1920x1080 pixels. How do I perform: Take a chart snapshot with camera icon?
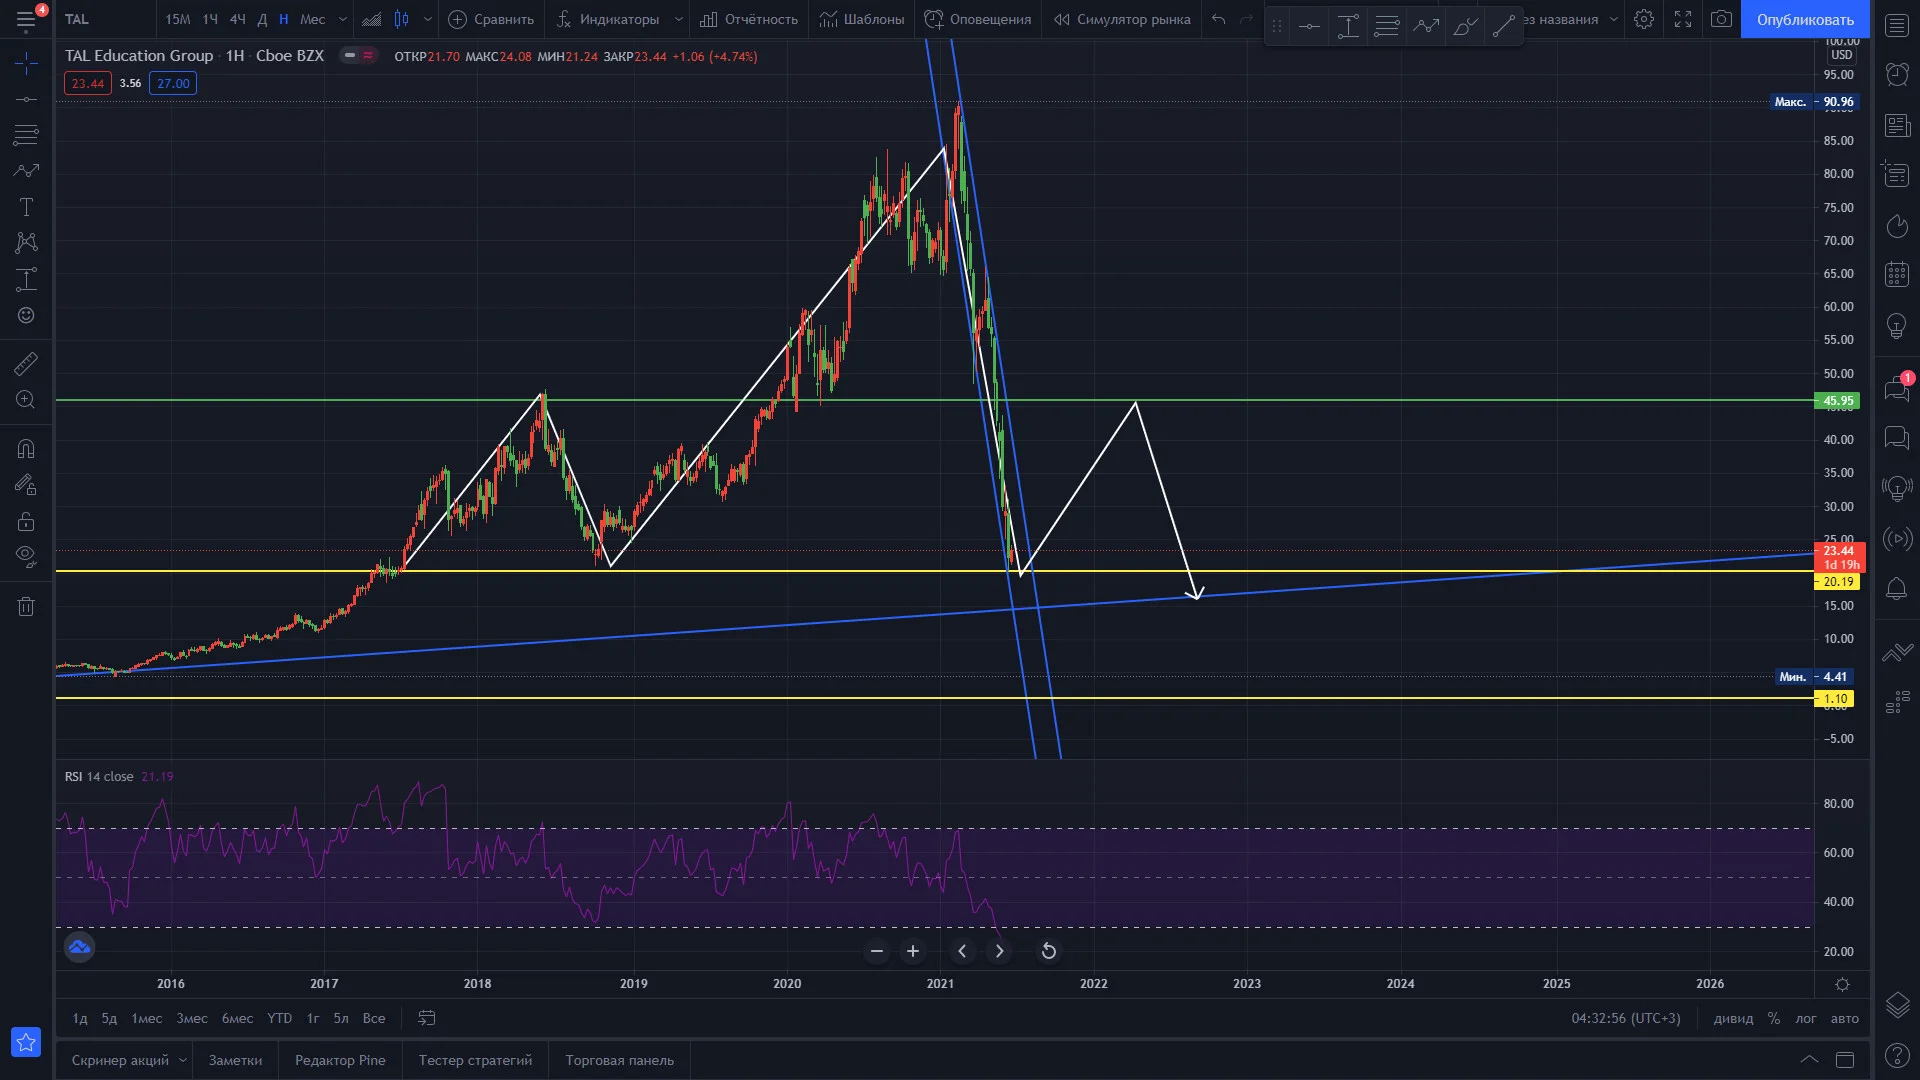click(x=1721, y=19)
